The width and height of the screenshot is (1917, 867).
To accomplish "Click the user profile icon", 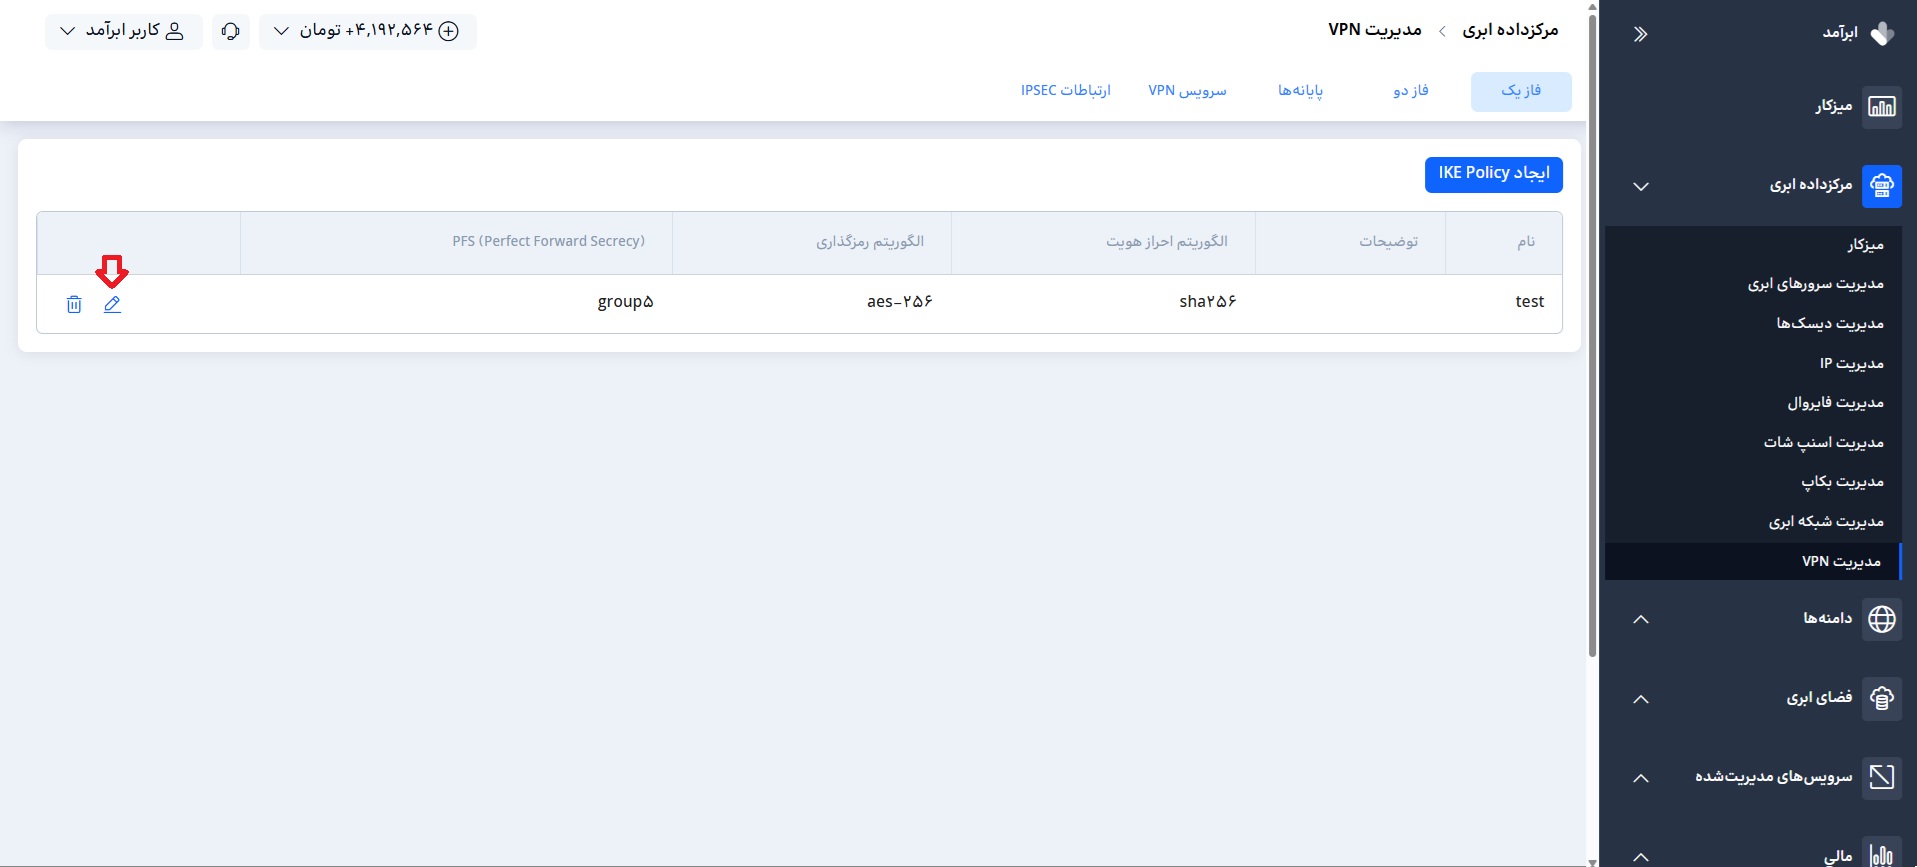I will 174,31.
